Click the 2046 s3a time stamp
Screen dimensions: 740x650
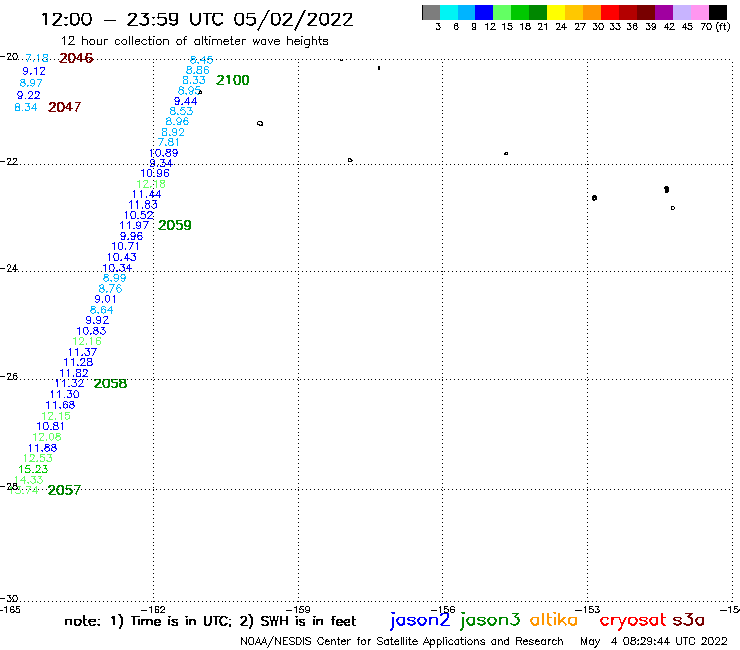[x=76, y=58]
